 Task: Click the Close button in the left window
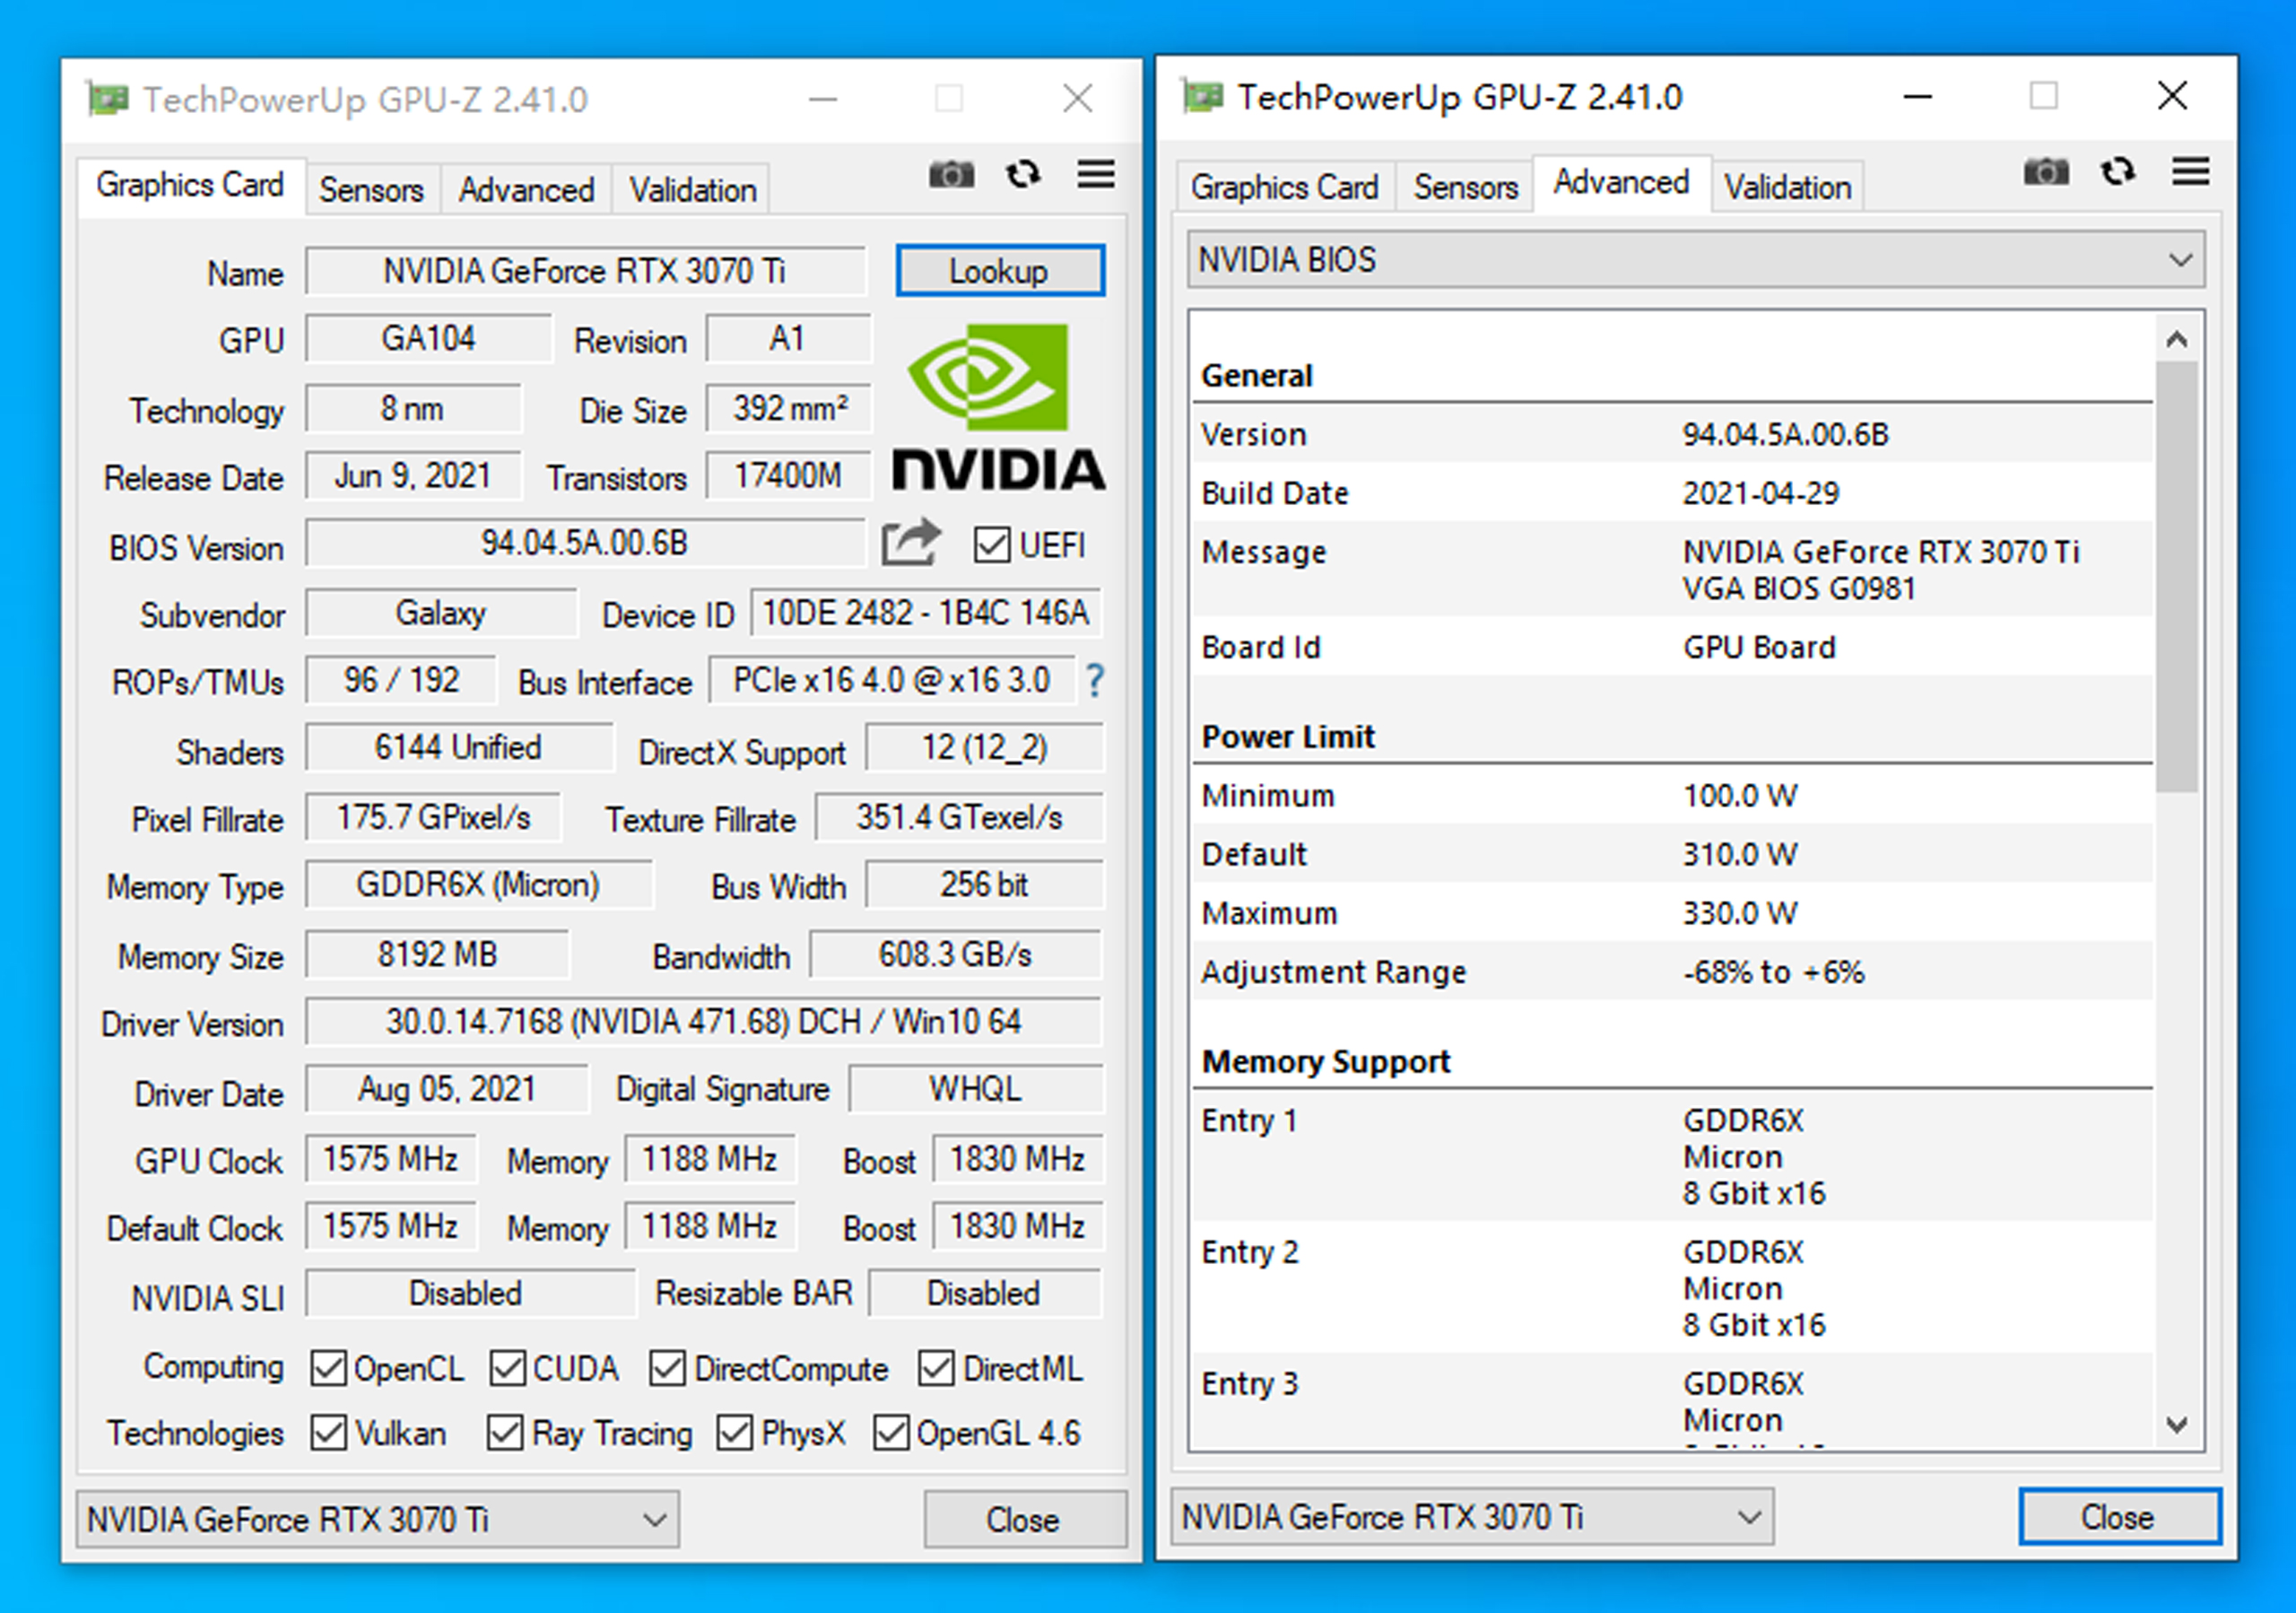[1022, 1519]
